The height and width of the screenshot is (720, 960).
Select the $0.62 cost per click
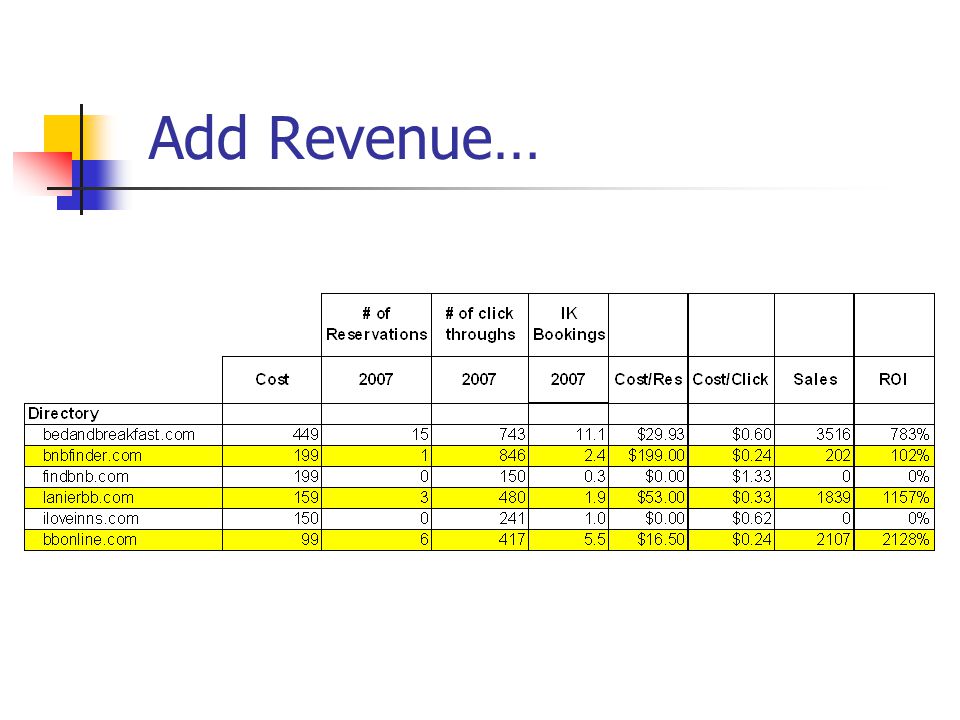pos(731,519)
